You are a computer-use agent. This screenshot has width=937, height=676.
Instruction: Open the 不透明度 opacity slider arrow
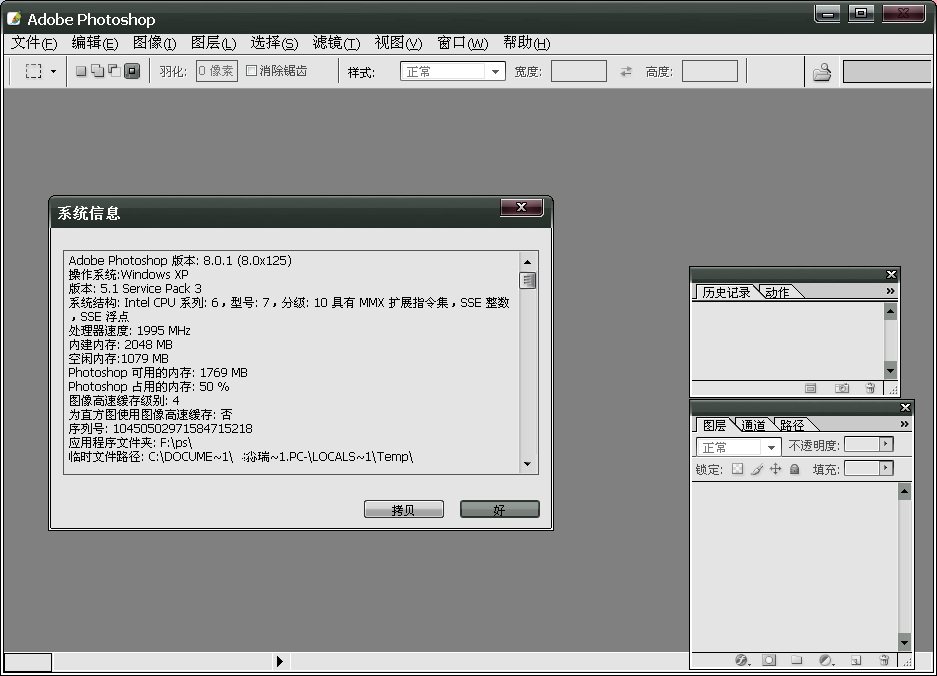886,444
